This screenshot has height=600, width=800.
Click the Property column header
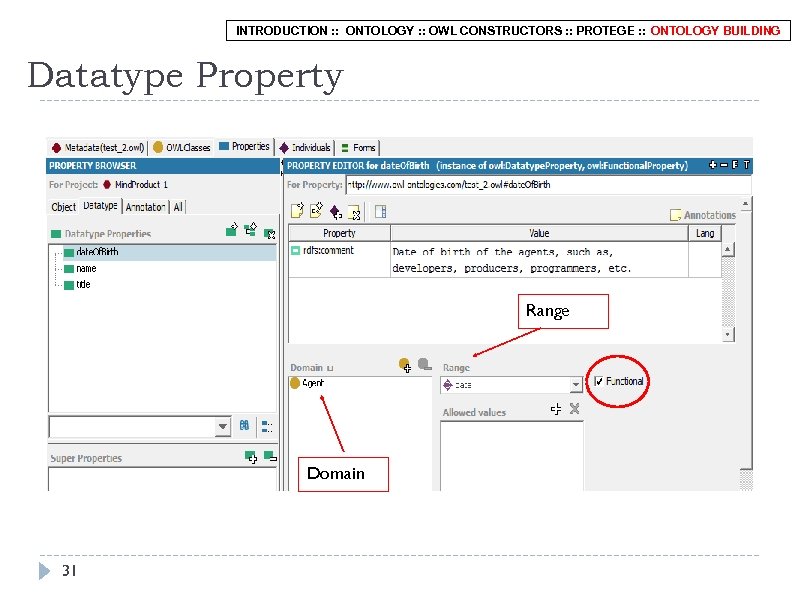tap(339, 233)
